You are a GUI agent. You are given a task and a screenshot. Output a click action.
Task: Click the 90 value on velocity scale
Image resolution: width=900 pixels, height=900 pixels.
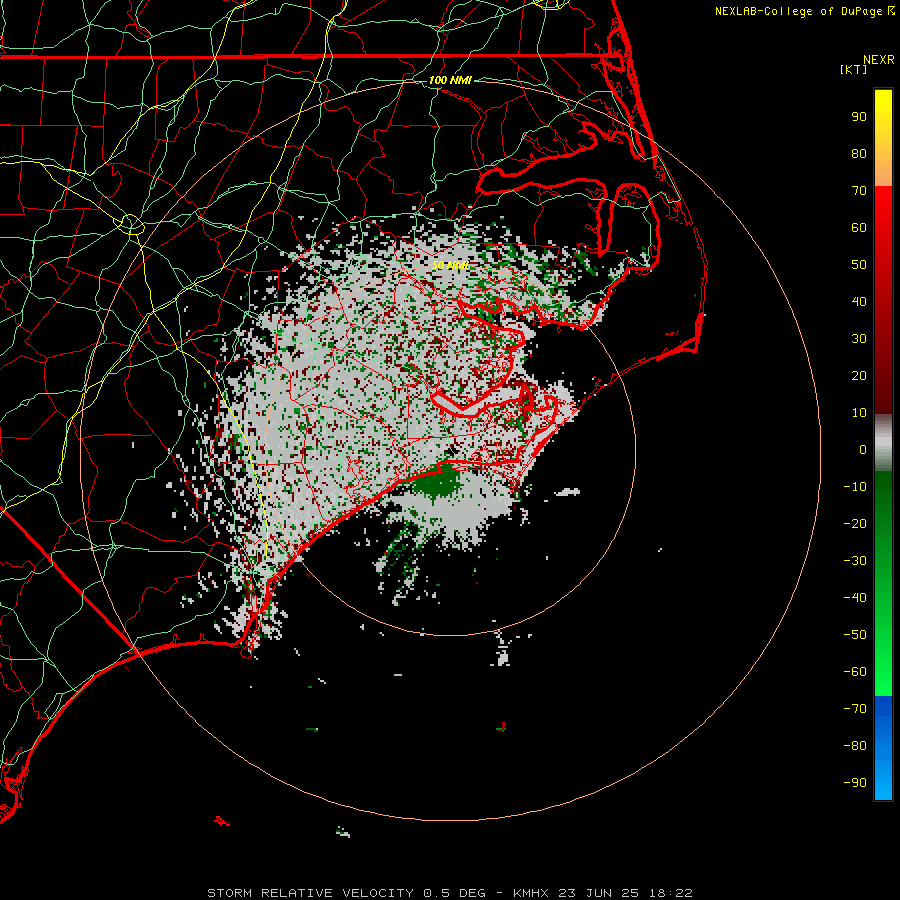tap(859, 117)
